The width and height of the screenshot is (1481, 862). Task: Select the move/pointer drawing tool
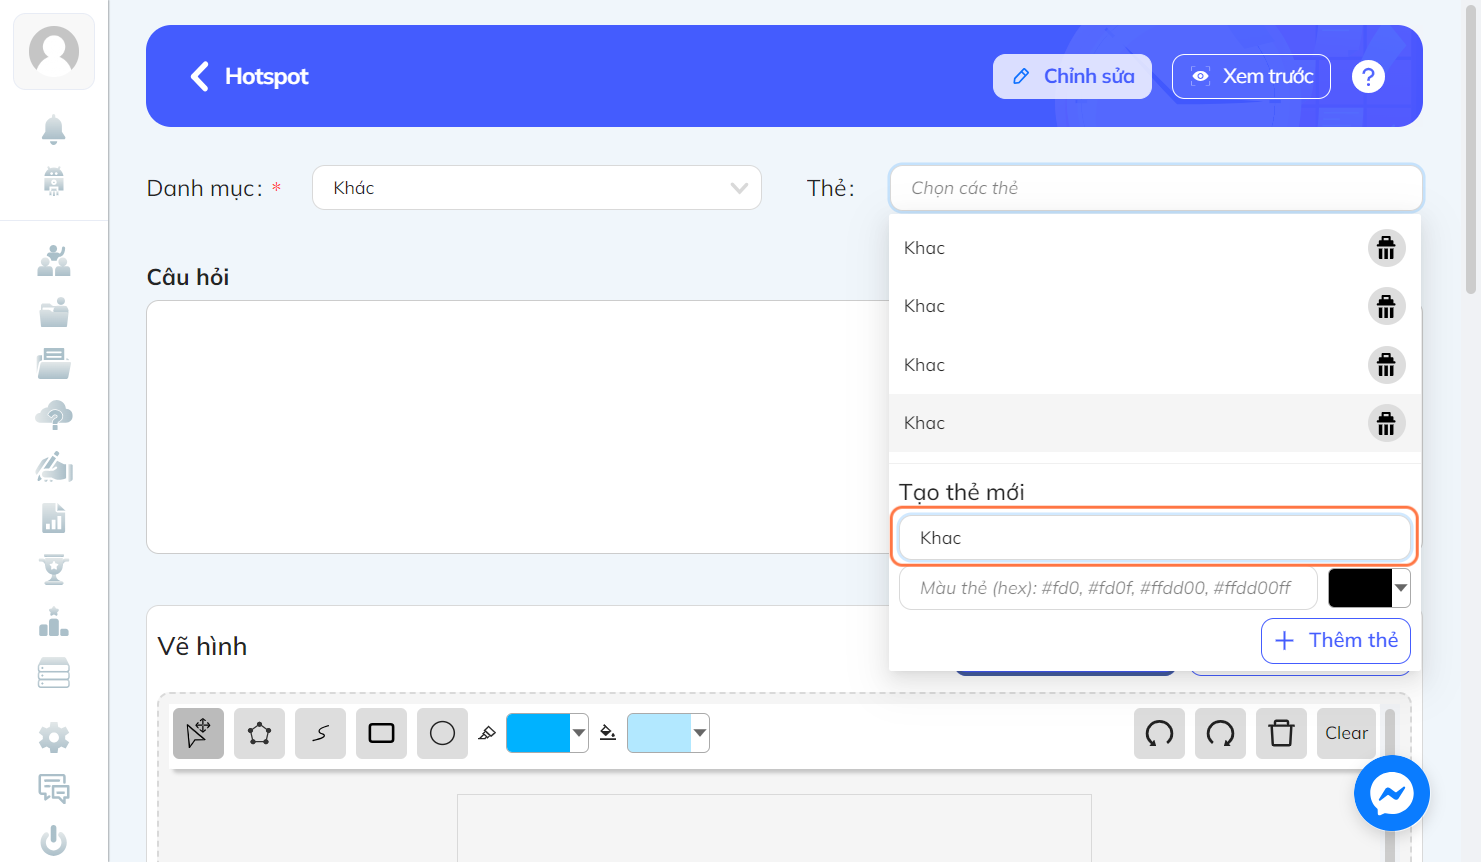click(198, 733)
